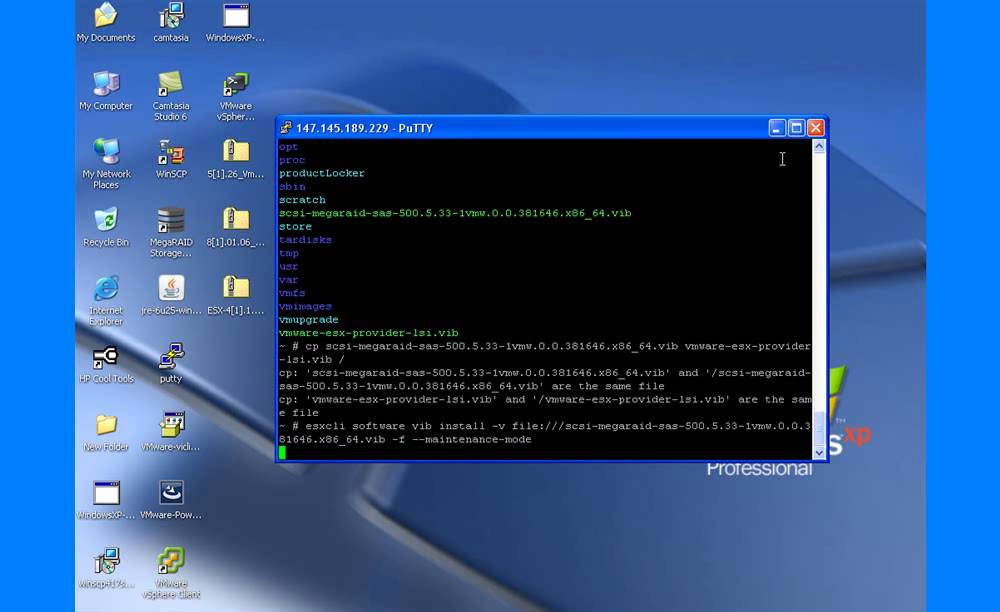
Task: Select WindowsXP icon in top row
Action: point(235,22)
